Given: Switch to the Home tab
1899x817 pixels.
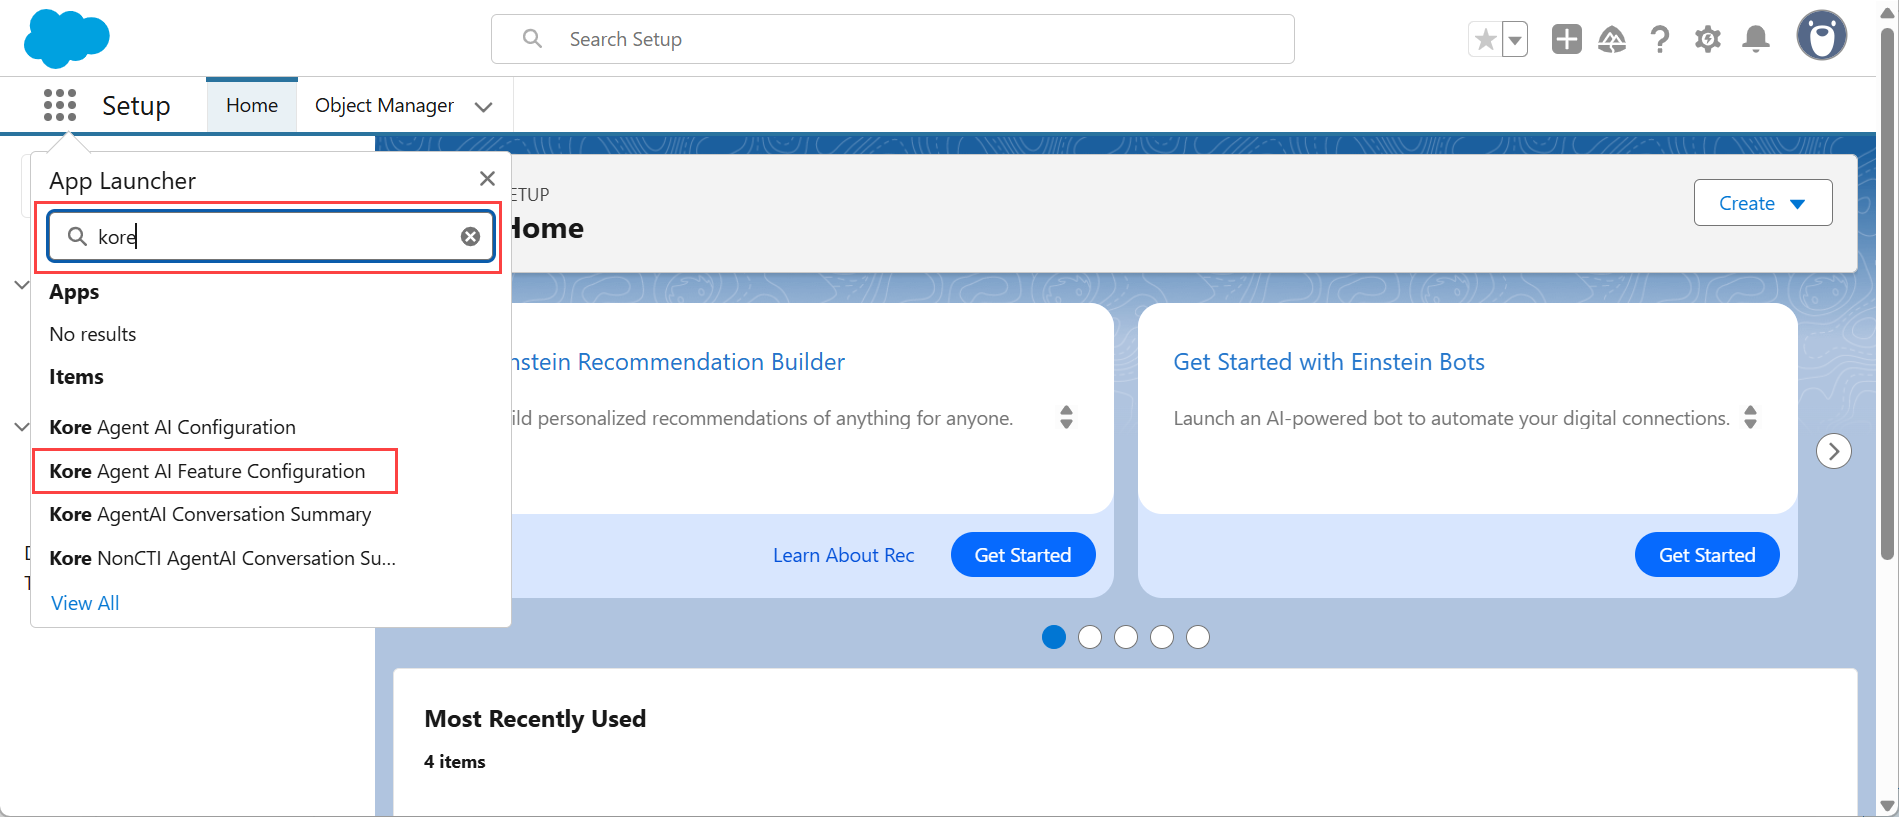Looking at the screenshot, I should coord(252,105).
